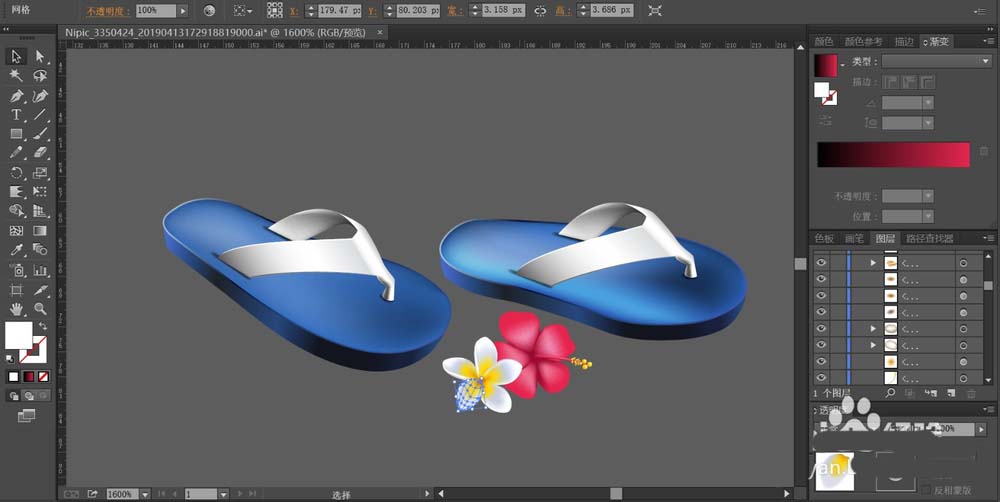Click the 不透明度 link in control bar
The image size is (1000, 502).
coord(108,11)
